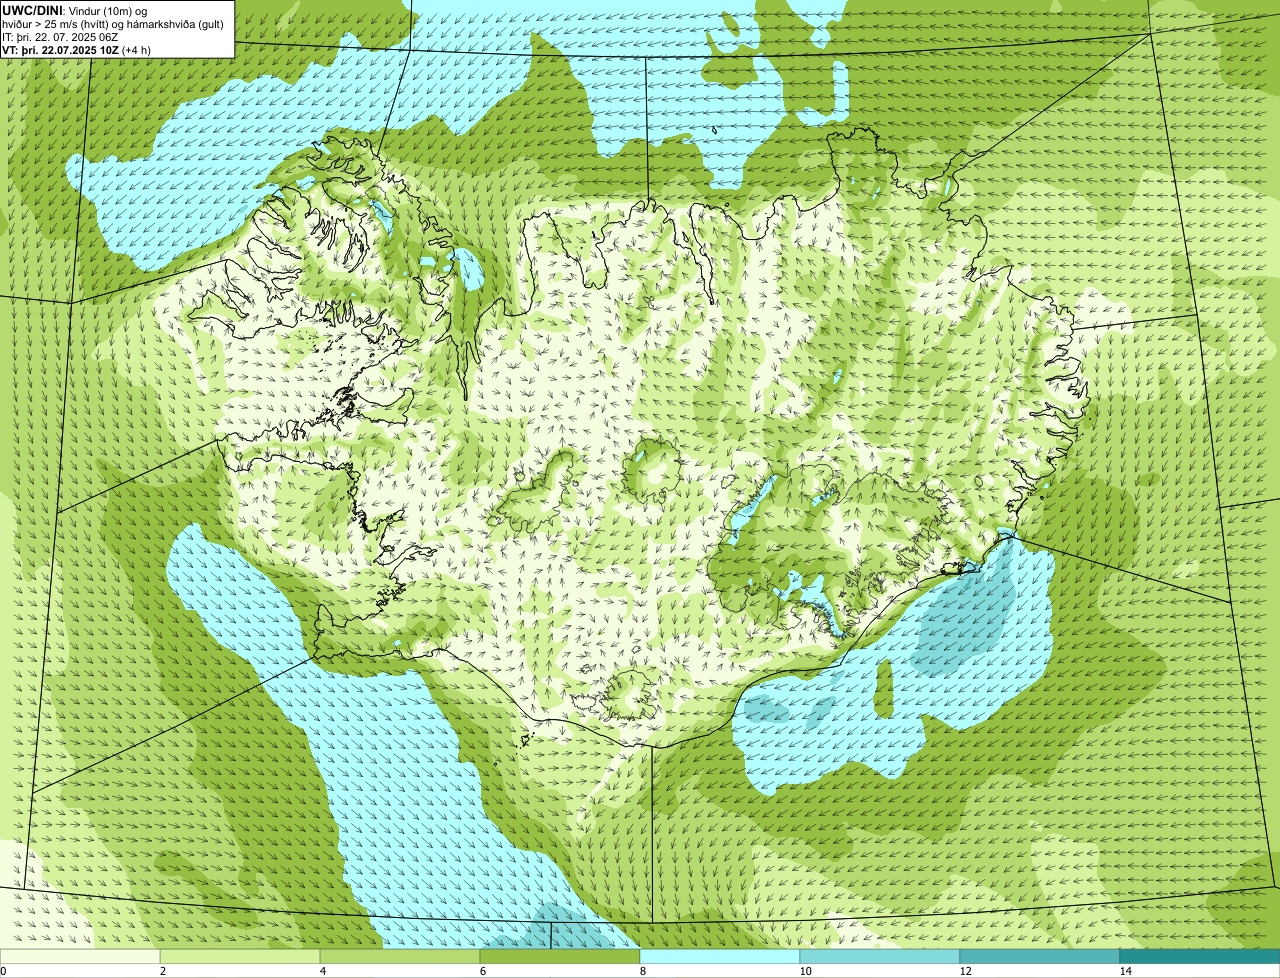Viewport: 1280px width, 978px height.
Task: Click the "0" legend scale label
Action: coord(3,971)
